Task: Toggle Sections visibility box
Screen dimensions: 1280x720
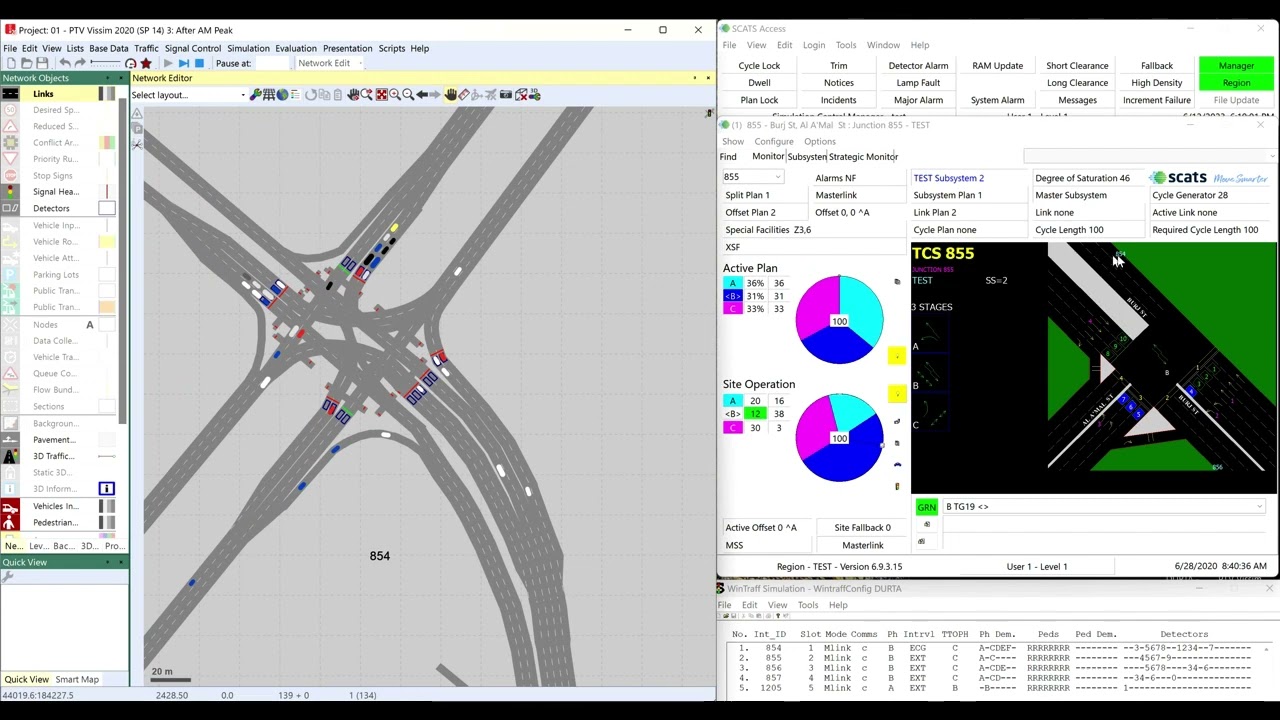Action: (106, 406)
